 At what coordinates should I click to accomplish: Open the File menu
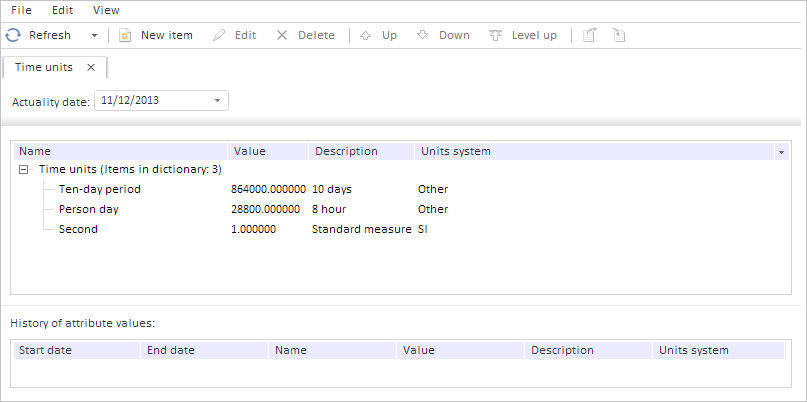pyautogui.click(x=21, y=10)
